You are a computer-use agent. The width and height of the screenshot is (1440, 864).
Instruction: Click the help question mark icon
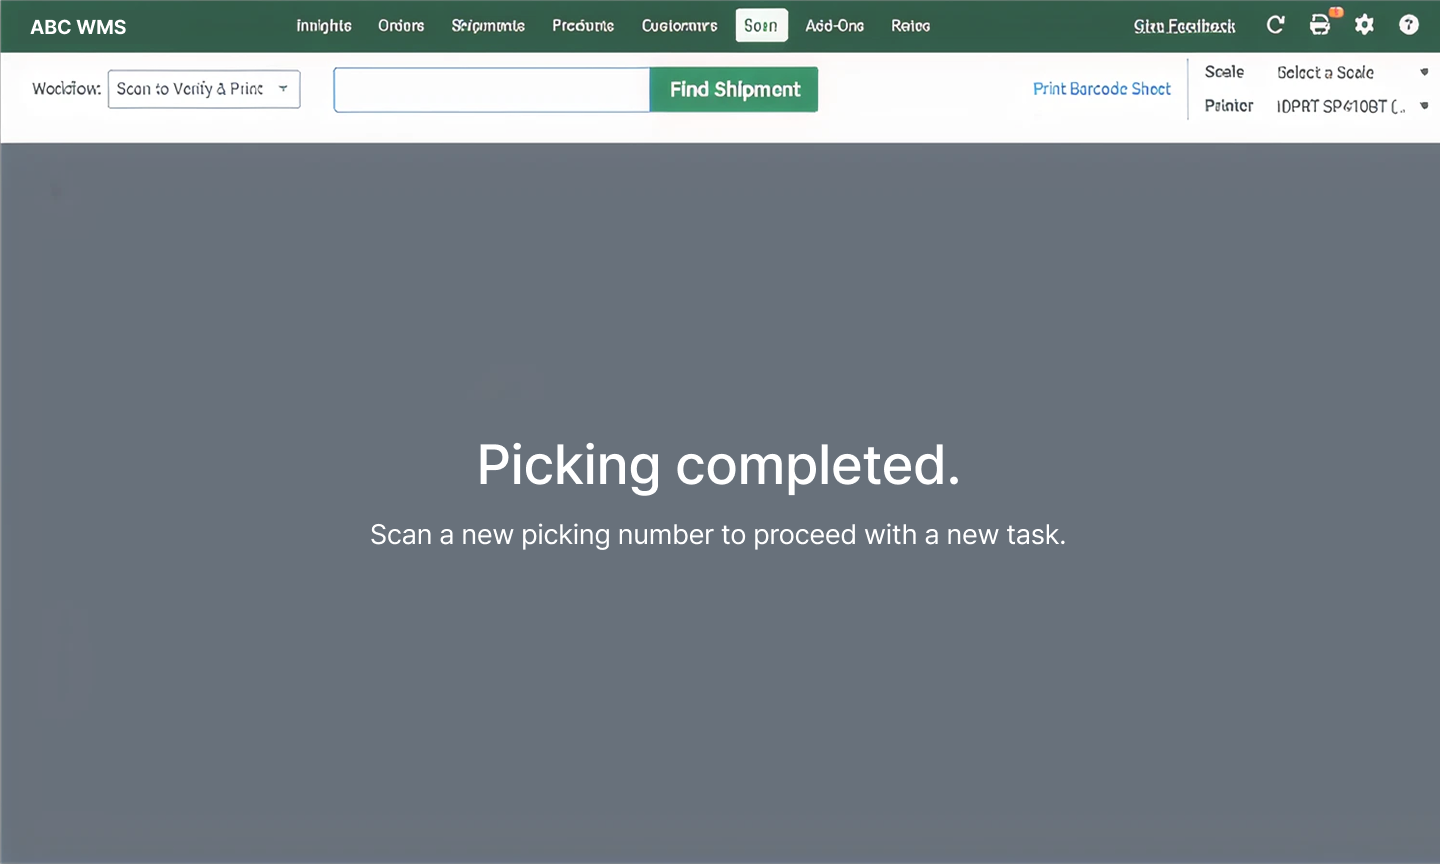click(x=1408, y=25)
